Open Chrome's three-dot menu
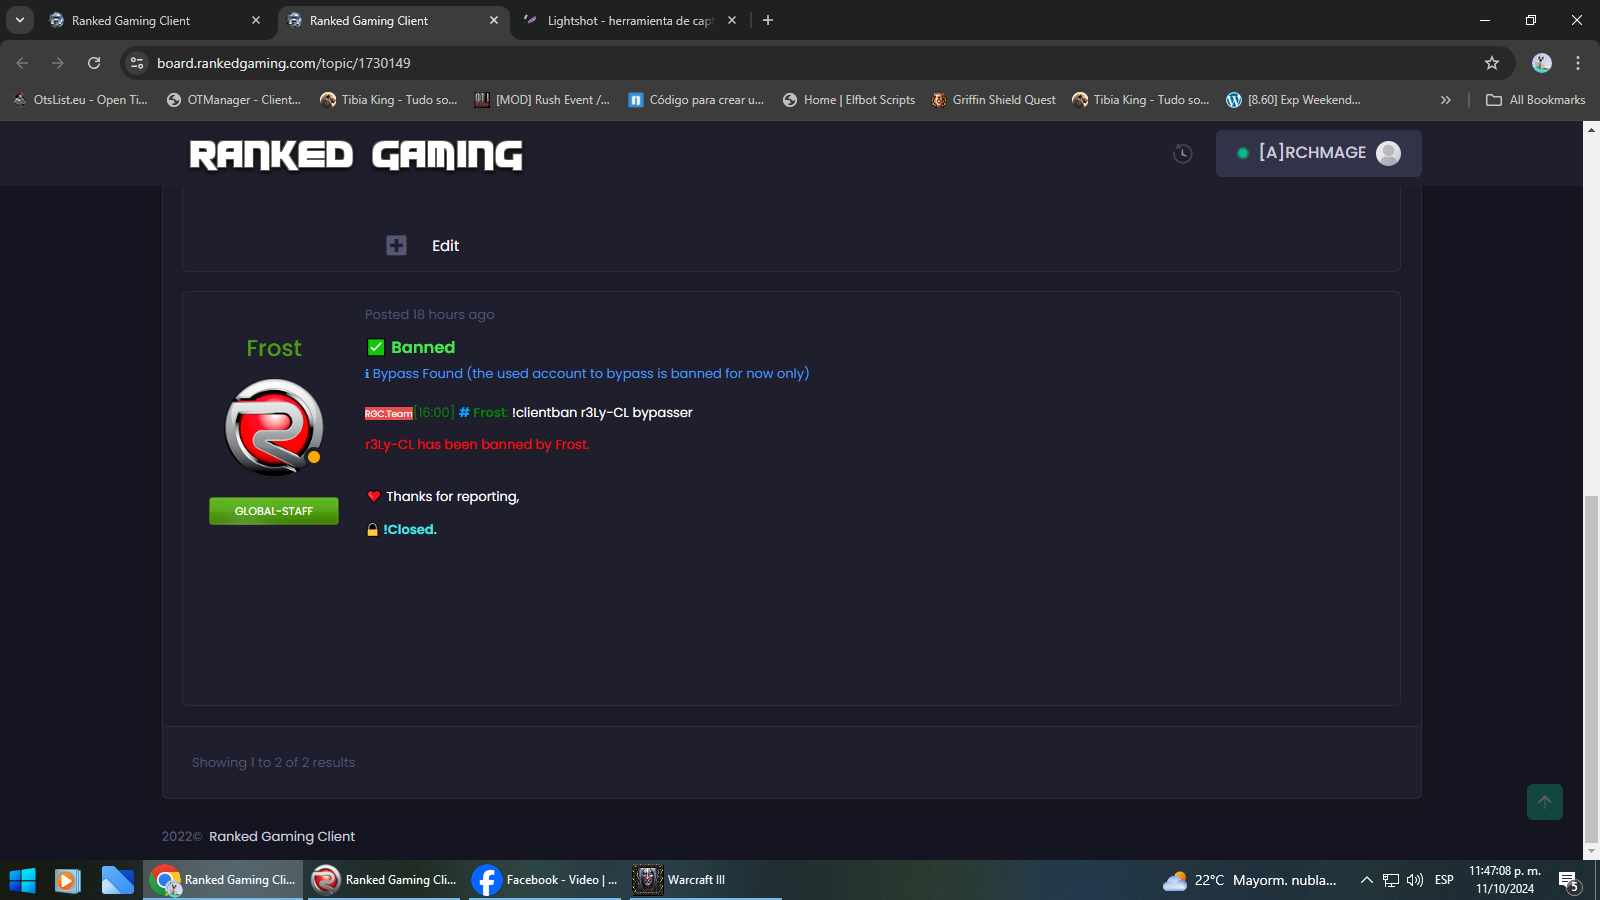This screenshot has width=1600, height=900. tap(1578, 63)
